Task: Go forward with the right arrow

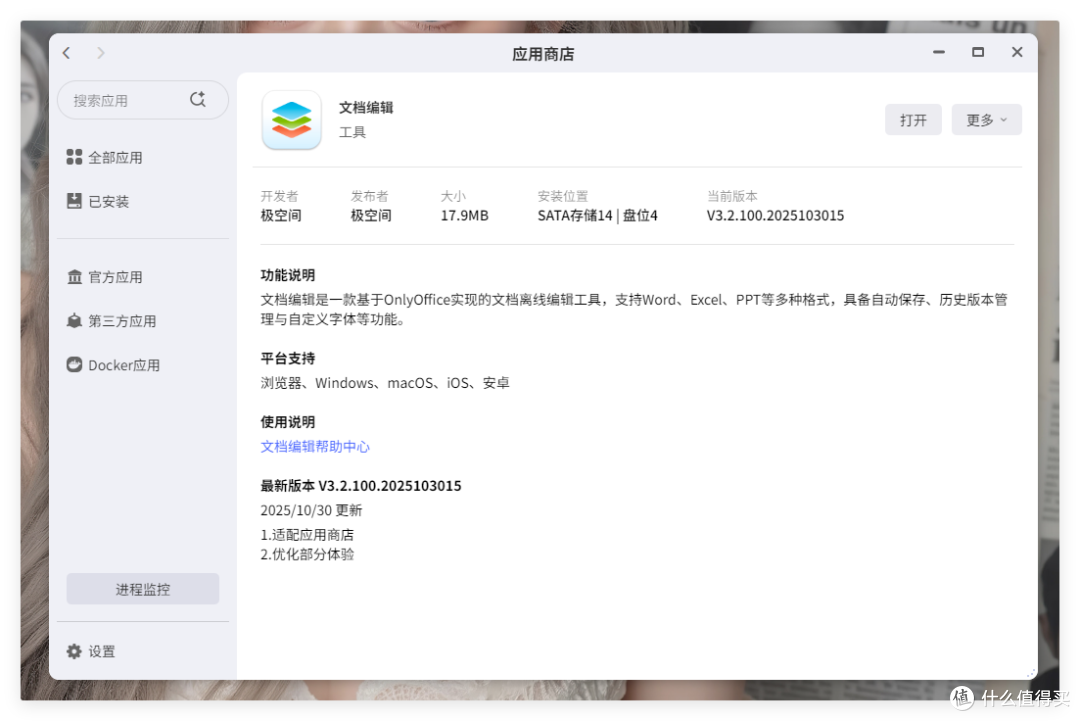Action: point(101,53)
